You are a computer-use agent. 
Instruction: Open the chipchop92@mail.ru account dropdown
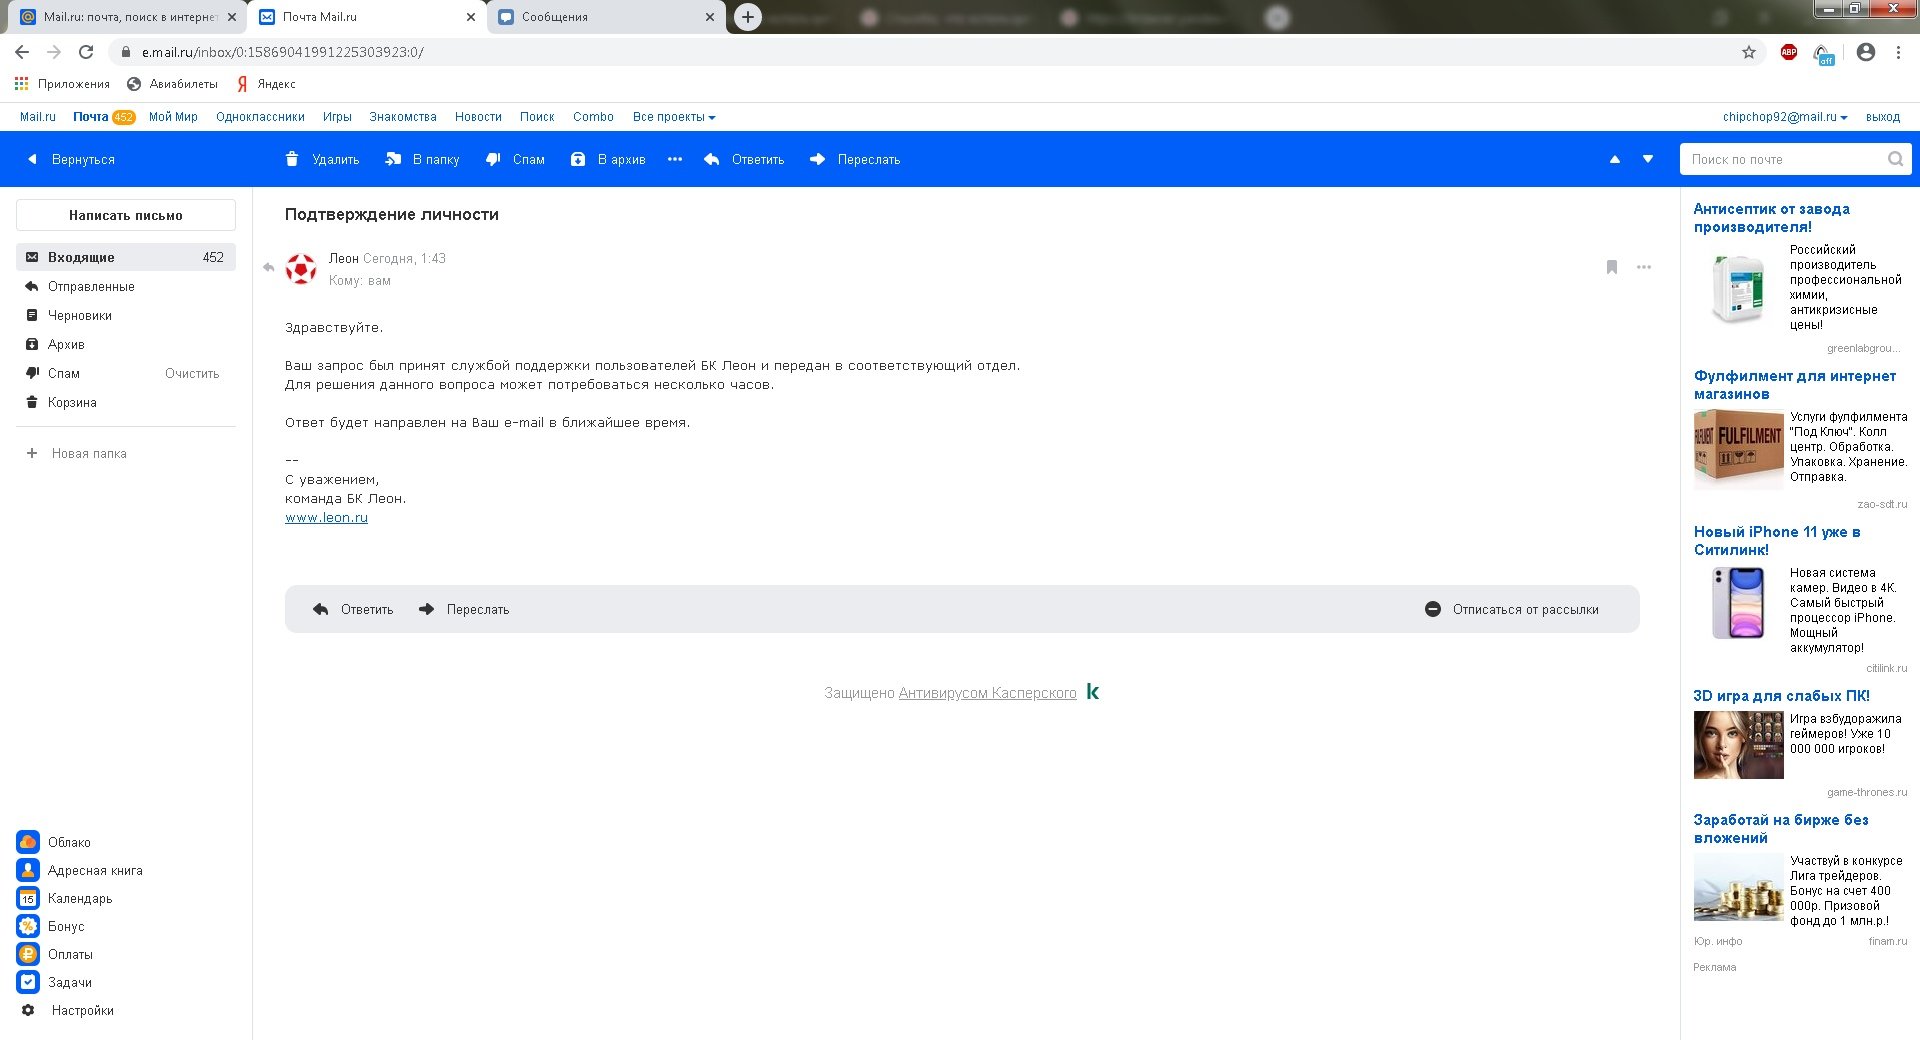coord(1784,117)
